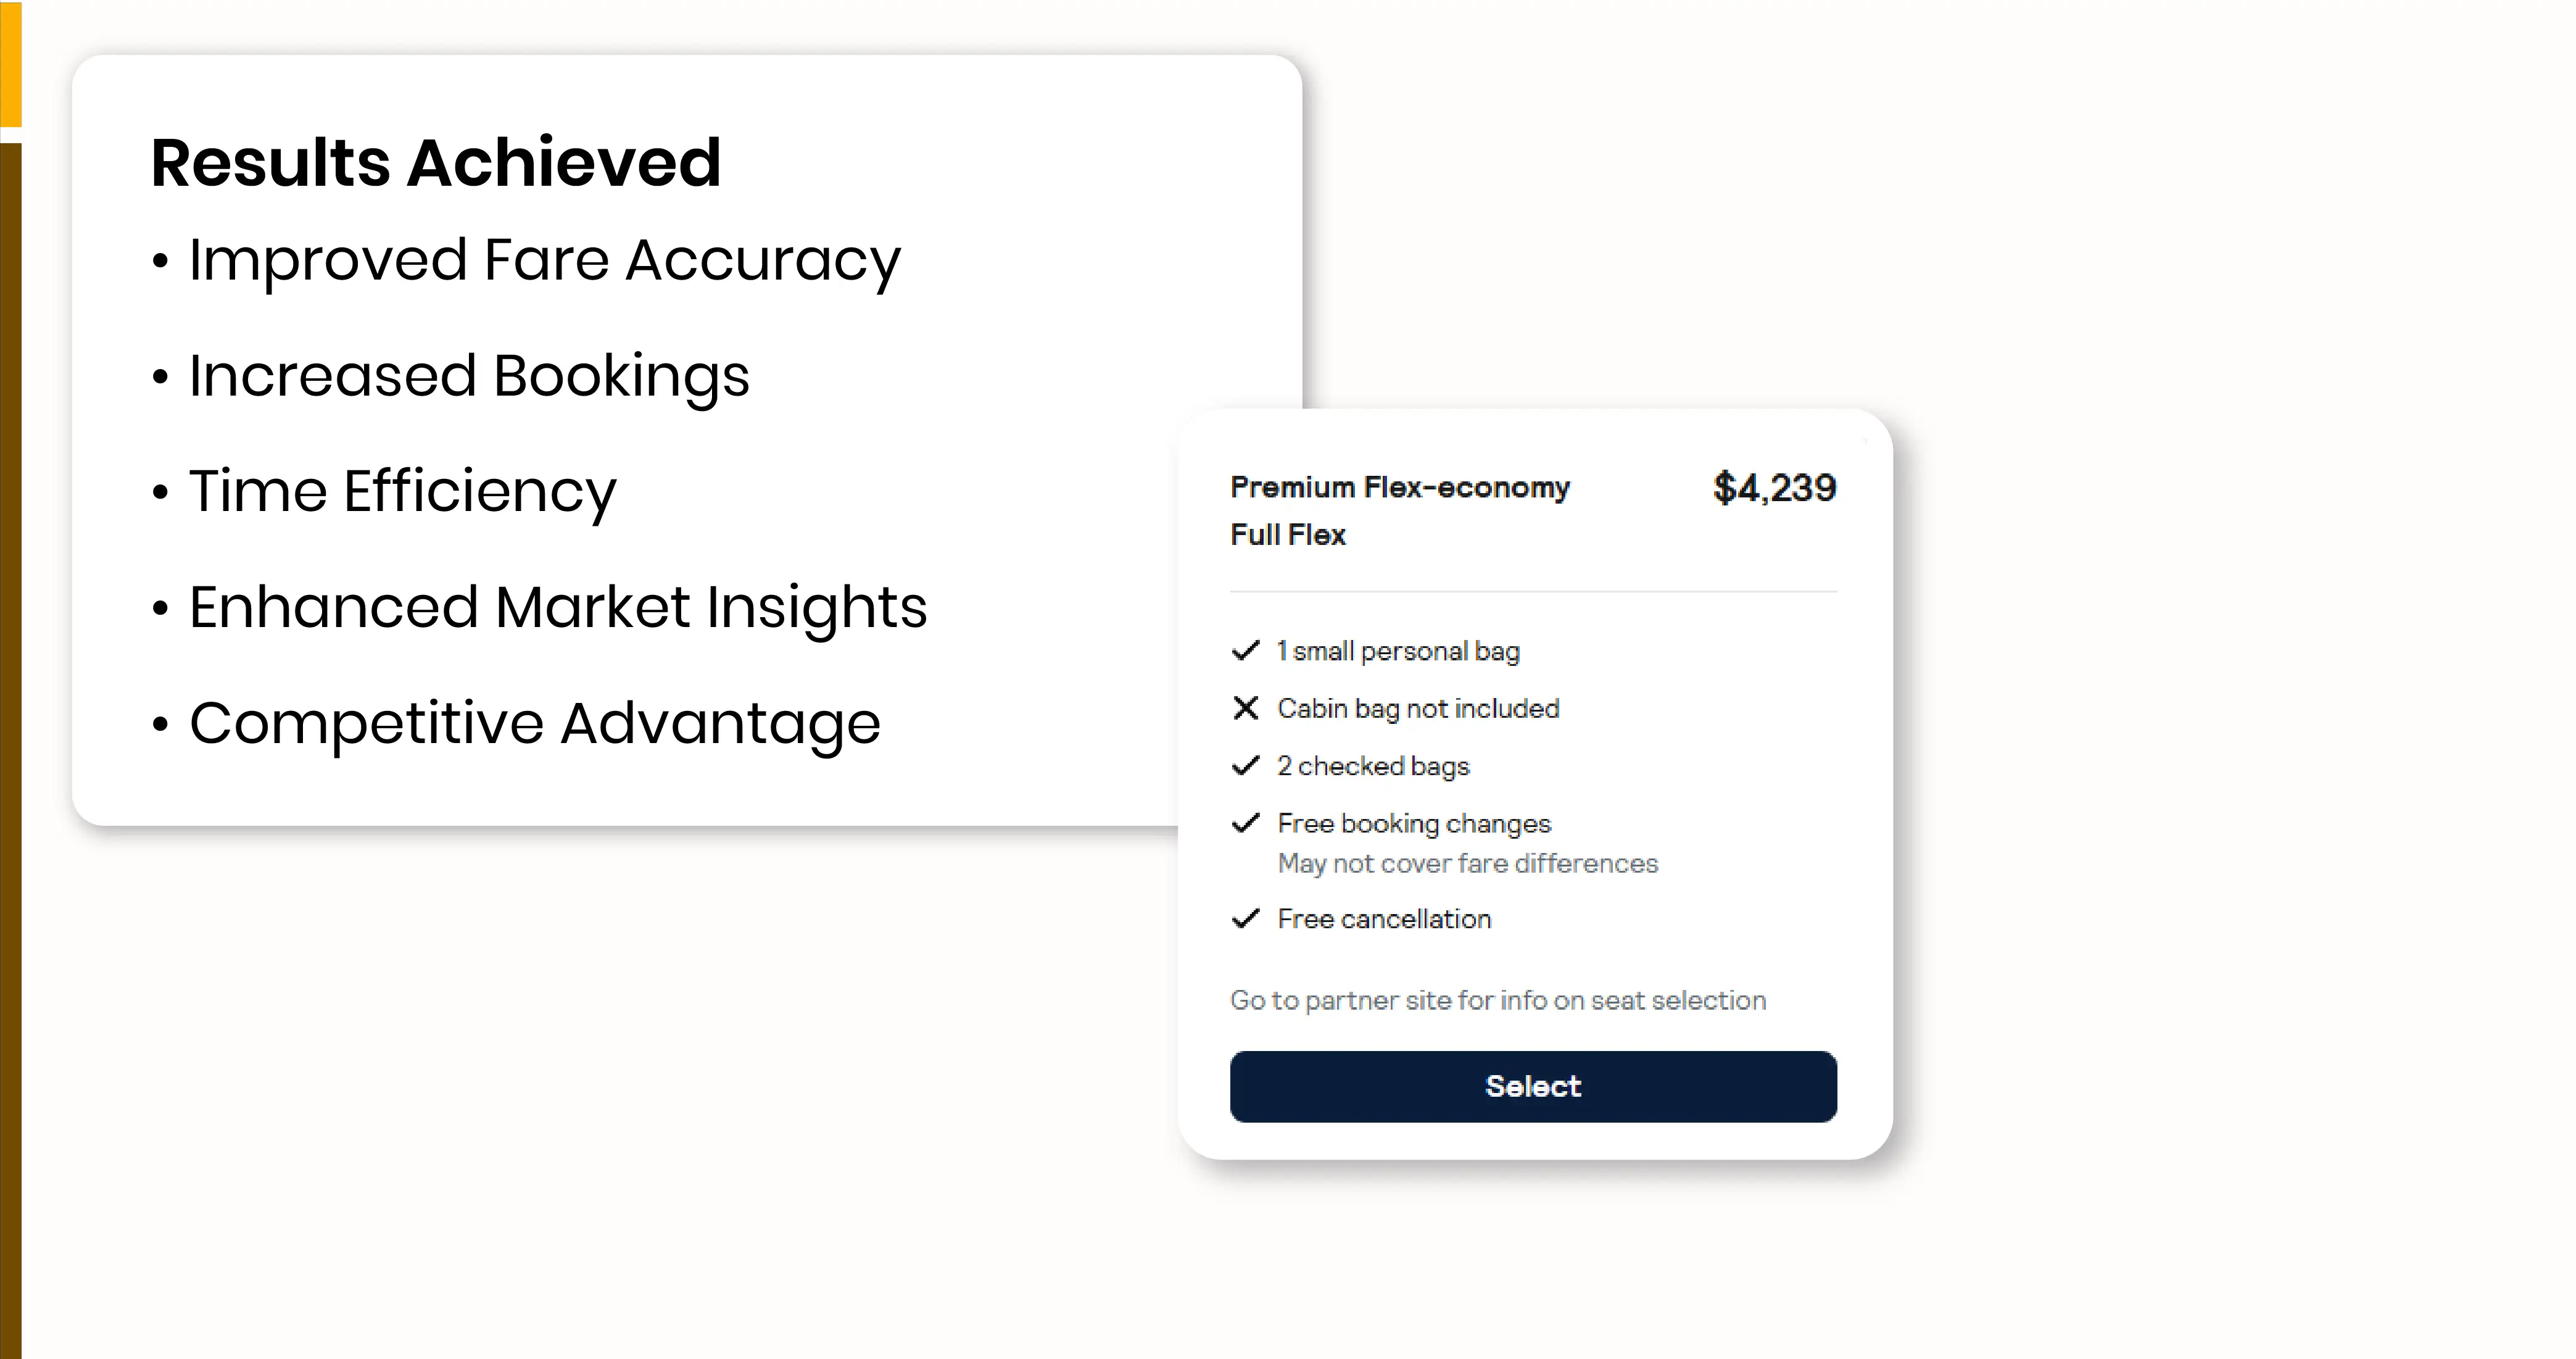Image resolution: width=2576 pixels, height=1359 pixels.
Task: Click the brown vertical bar on left edge
Action: 10,750
